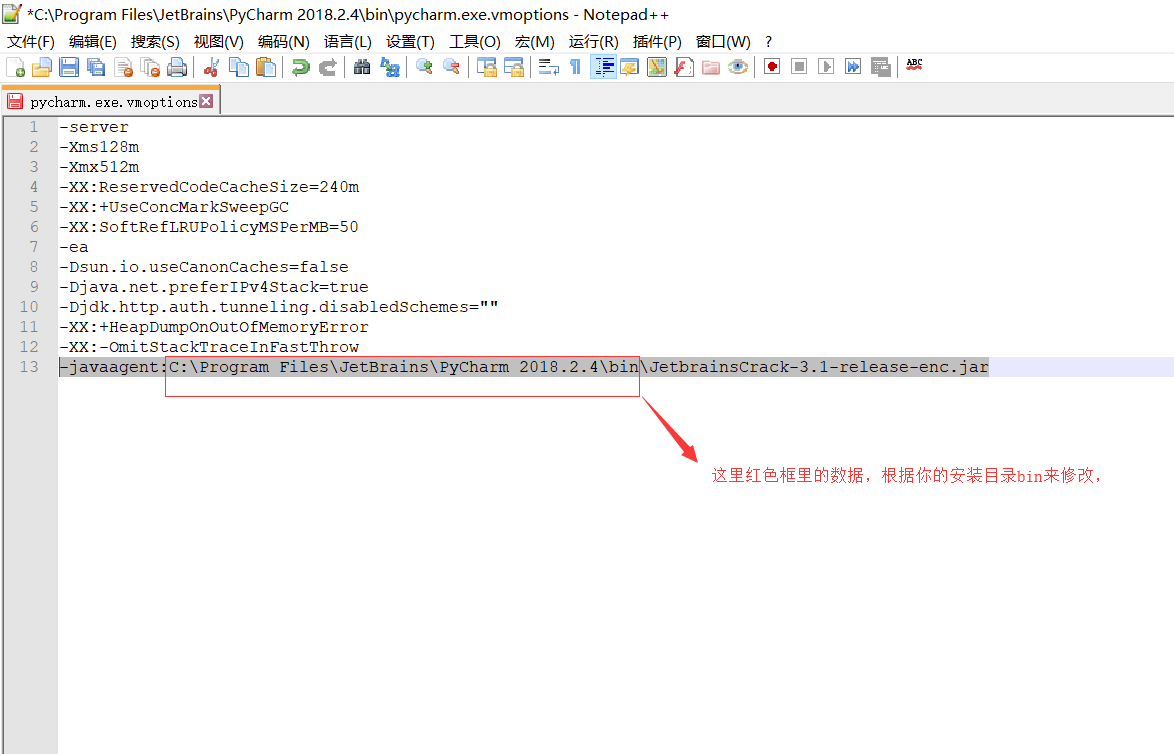
Task: Toggle the highlighted indent guide button
Action: [x=603, y=67]
